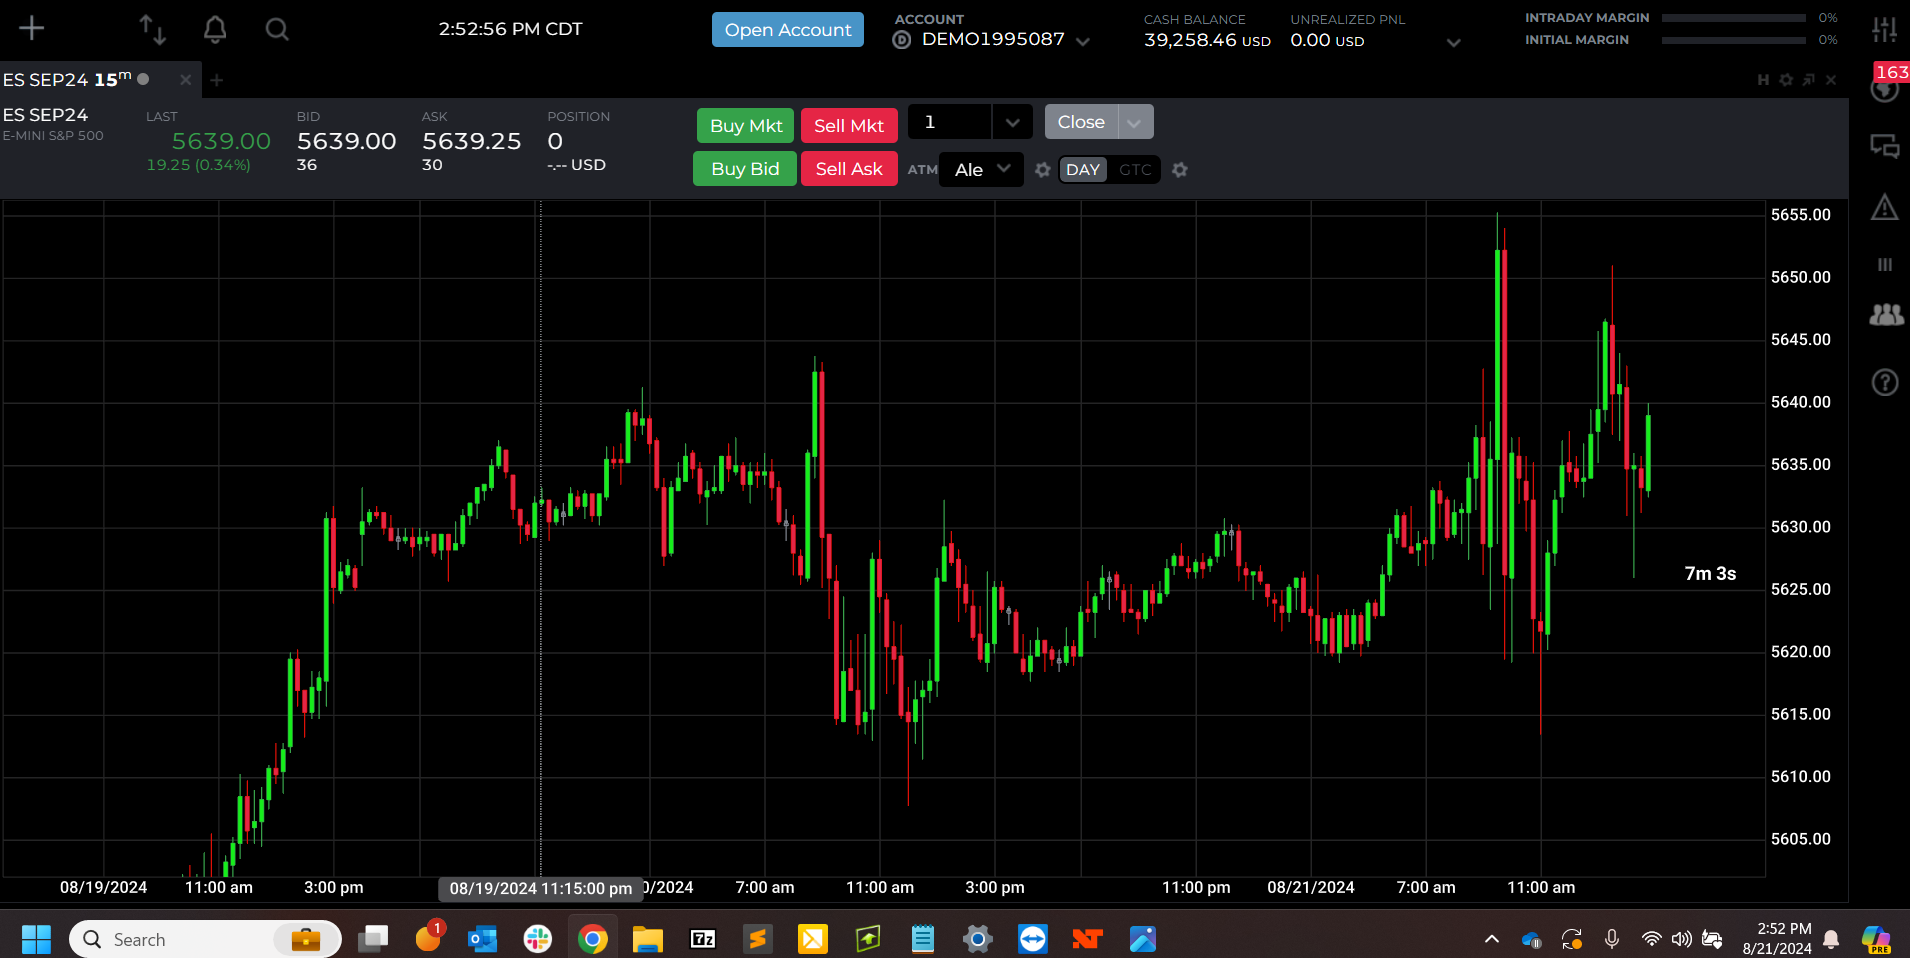
Task: Click the 5655.00 price axis label
Action: click(1801, 215)
